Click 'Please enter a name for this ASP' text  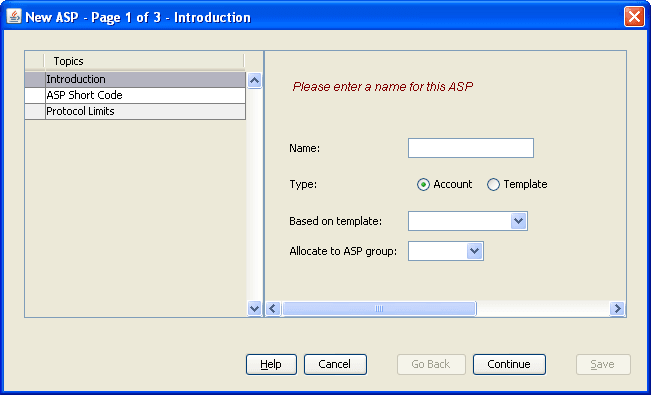coord(383,86)
